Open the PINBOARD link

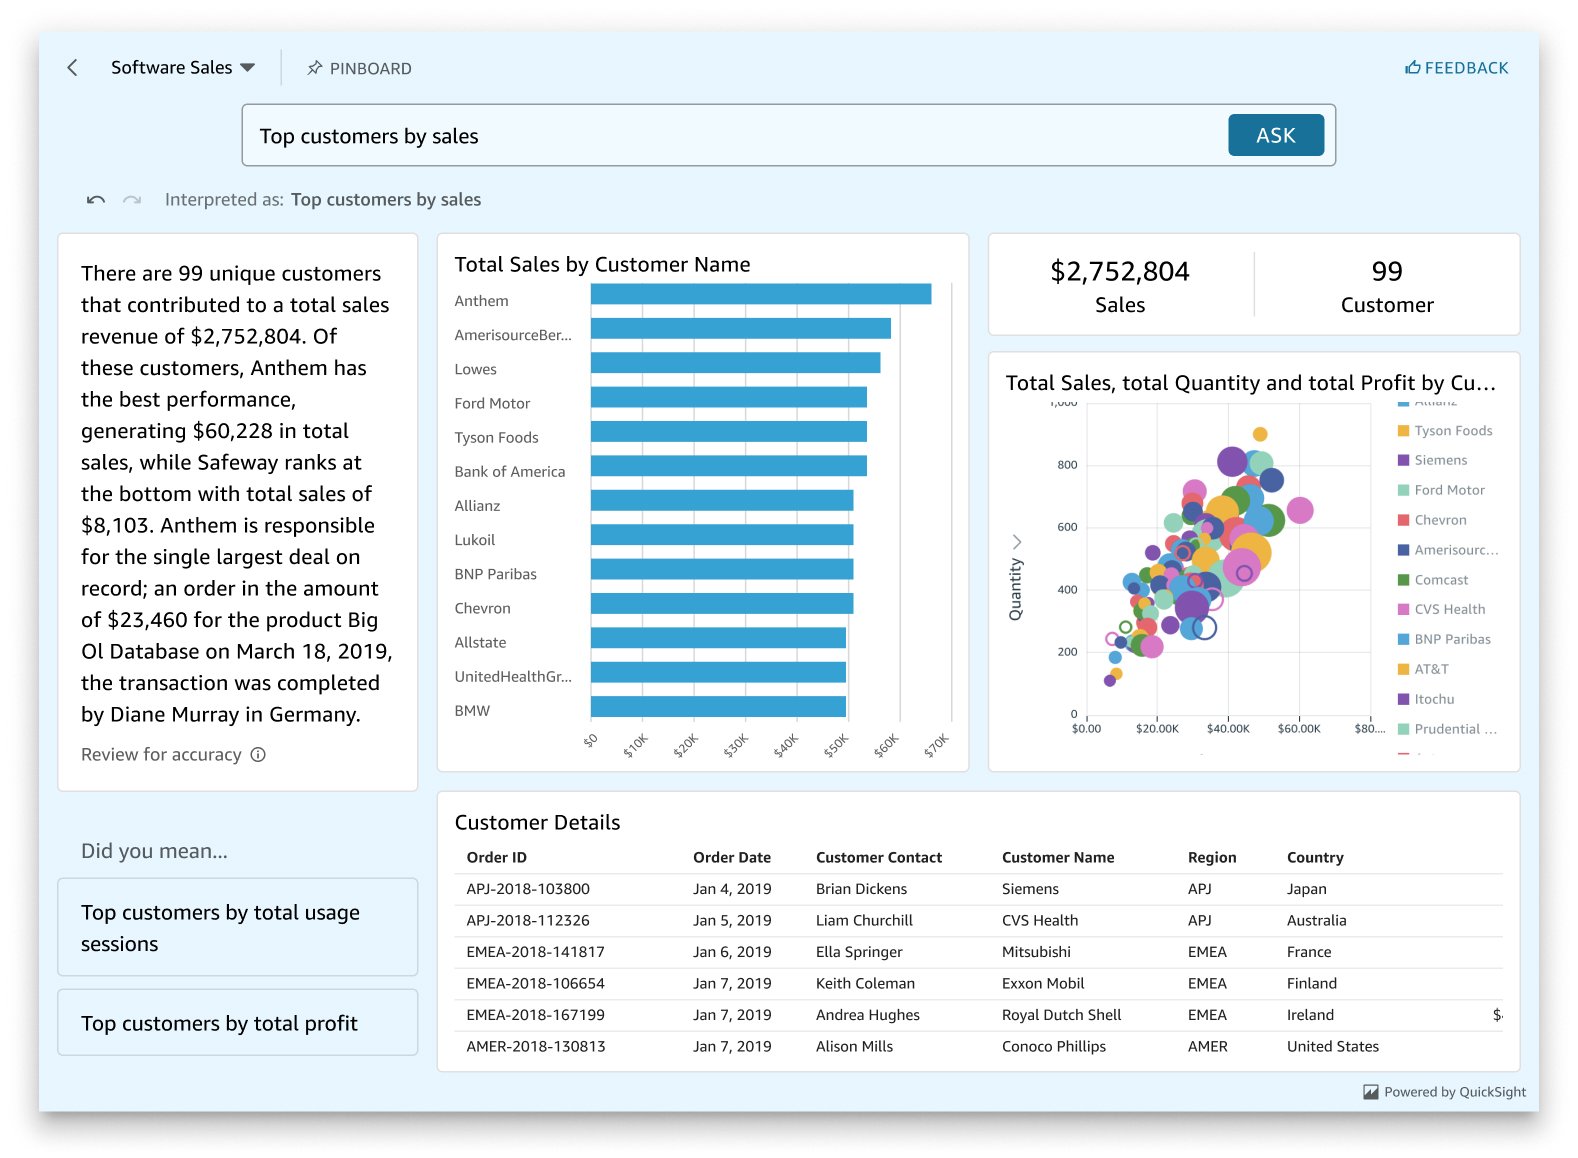pyautogui.click(x=359, y=68)
